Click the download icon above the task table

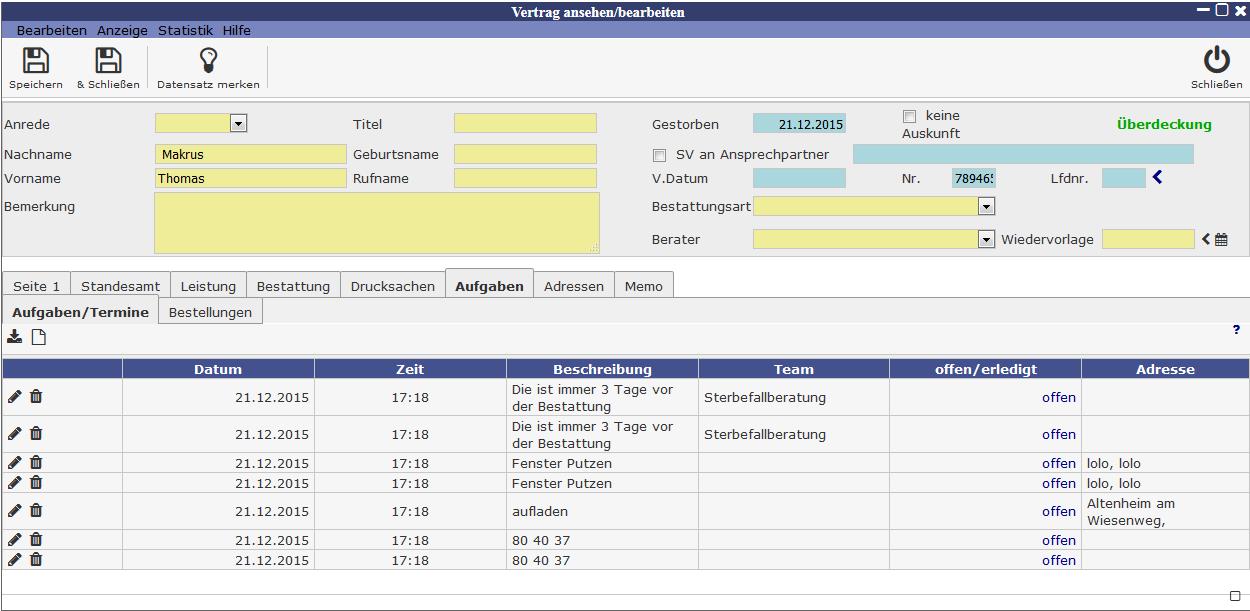click(15, 337)
